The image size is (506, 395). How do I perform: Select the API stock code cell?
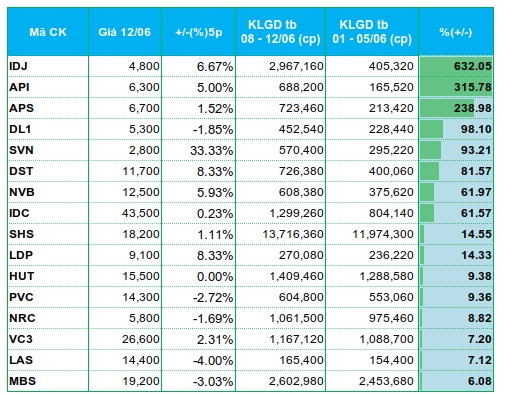[x=48, y=87]
